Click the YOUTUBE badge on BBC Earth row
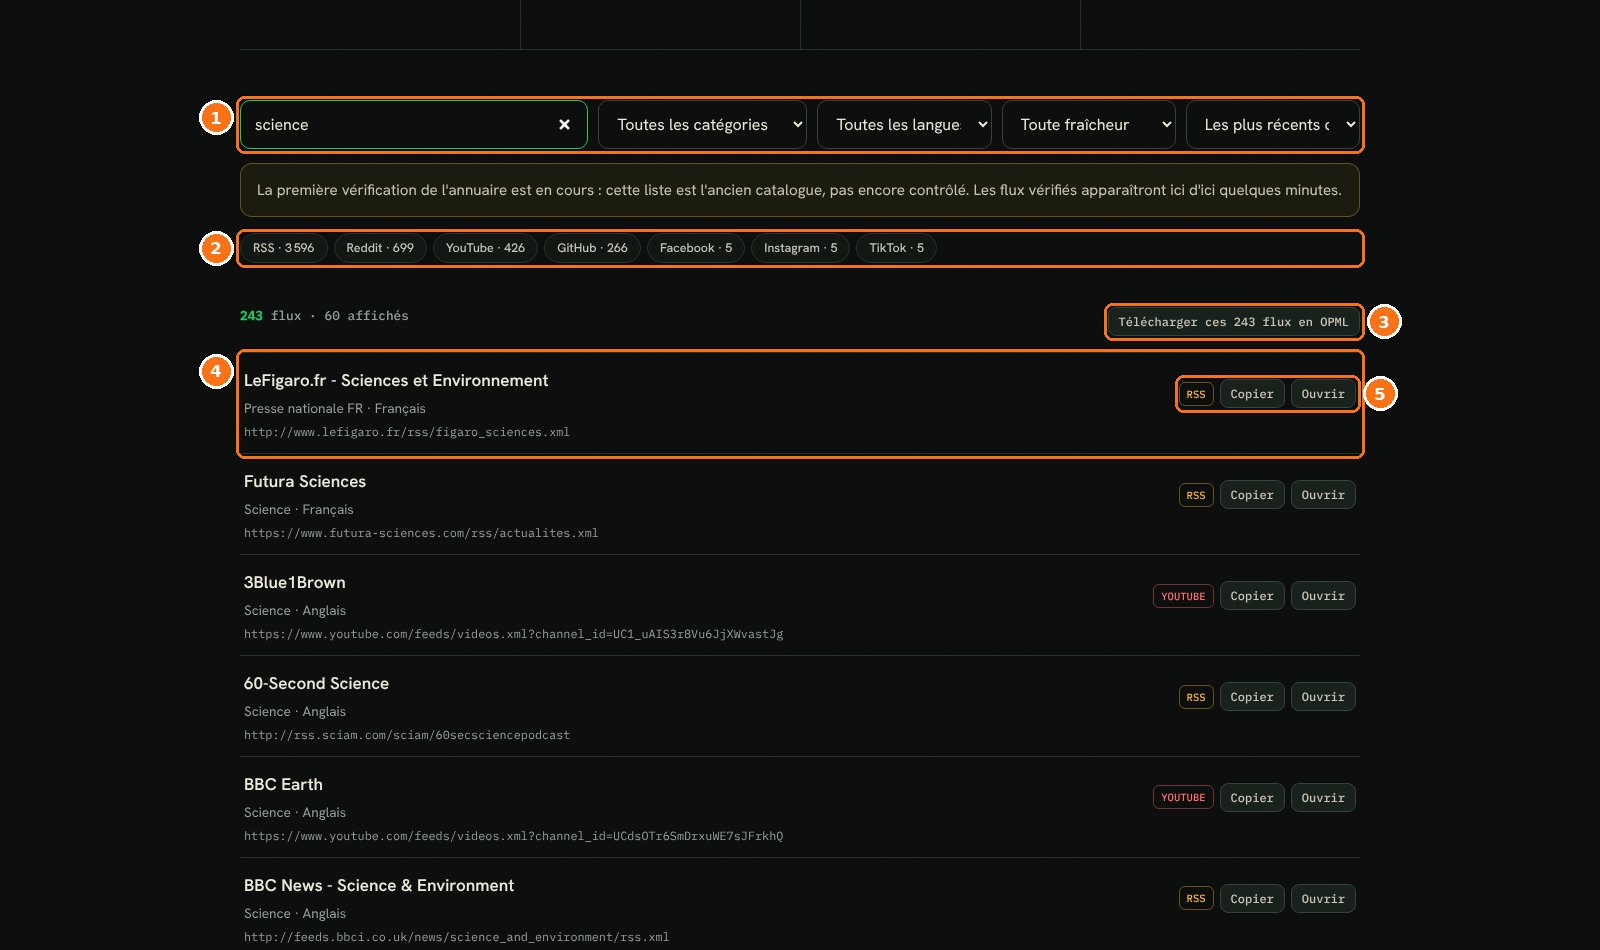 (x=1183, y=798)
